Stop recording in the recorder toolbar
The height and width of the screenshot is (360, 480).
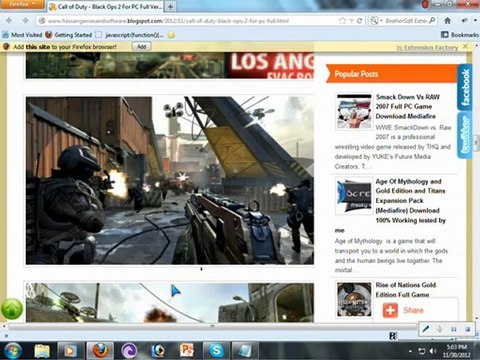click(467, 329)
